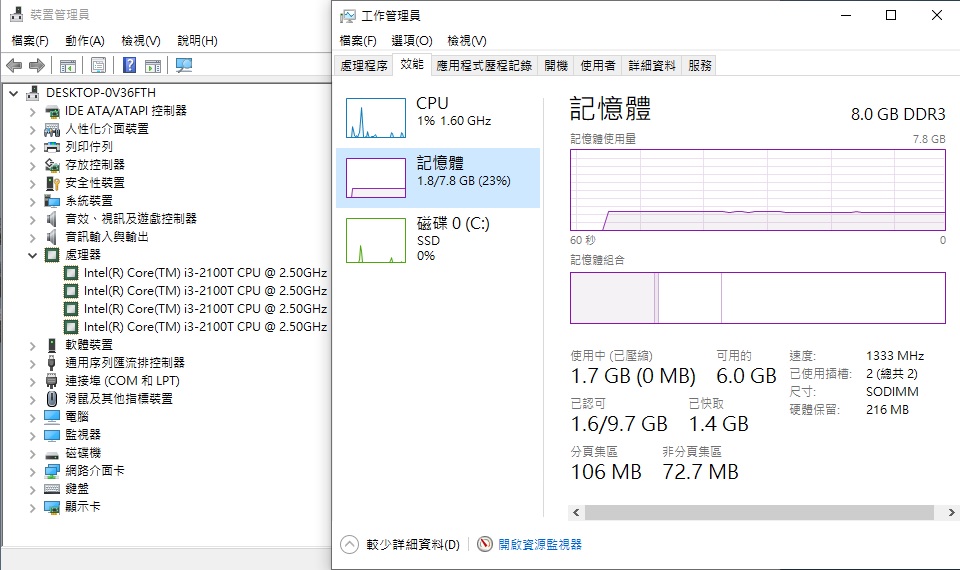The height and width of the screenshot is (570, 960).
Task: Expand the 系統裝置 node
Action: [x=32, y=201]
